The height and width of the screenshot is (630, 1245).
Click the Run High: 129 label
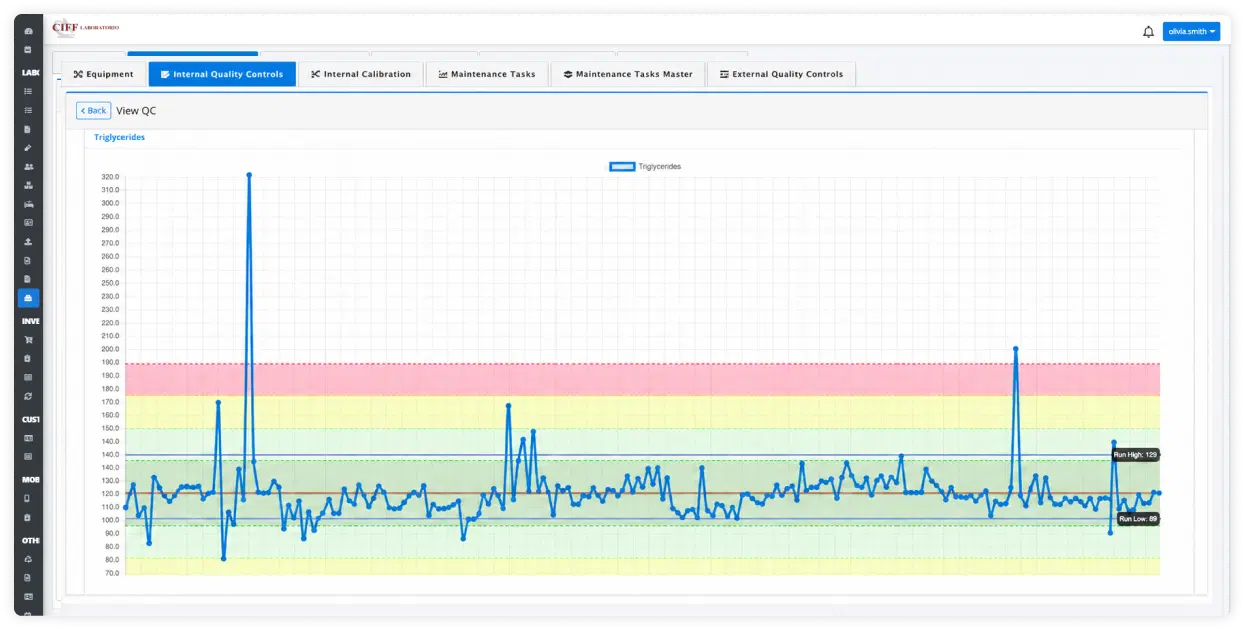click(1135, 455)
